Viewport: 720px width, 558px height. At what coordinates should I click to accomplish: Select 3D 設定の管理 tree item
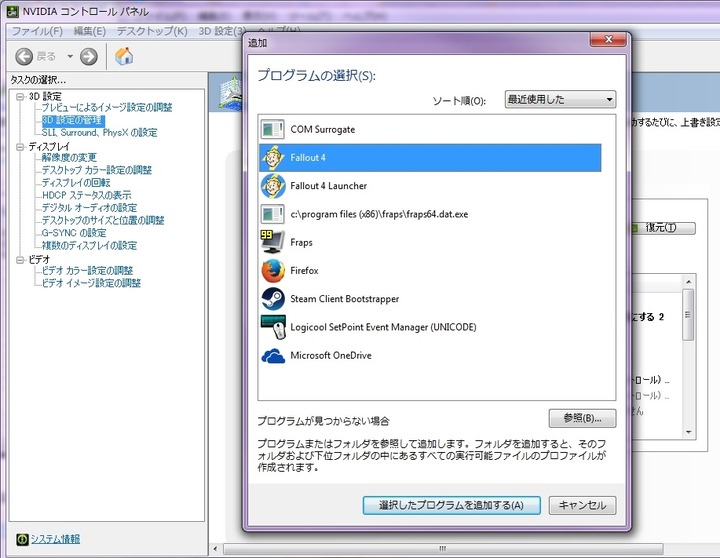73,120
